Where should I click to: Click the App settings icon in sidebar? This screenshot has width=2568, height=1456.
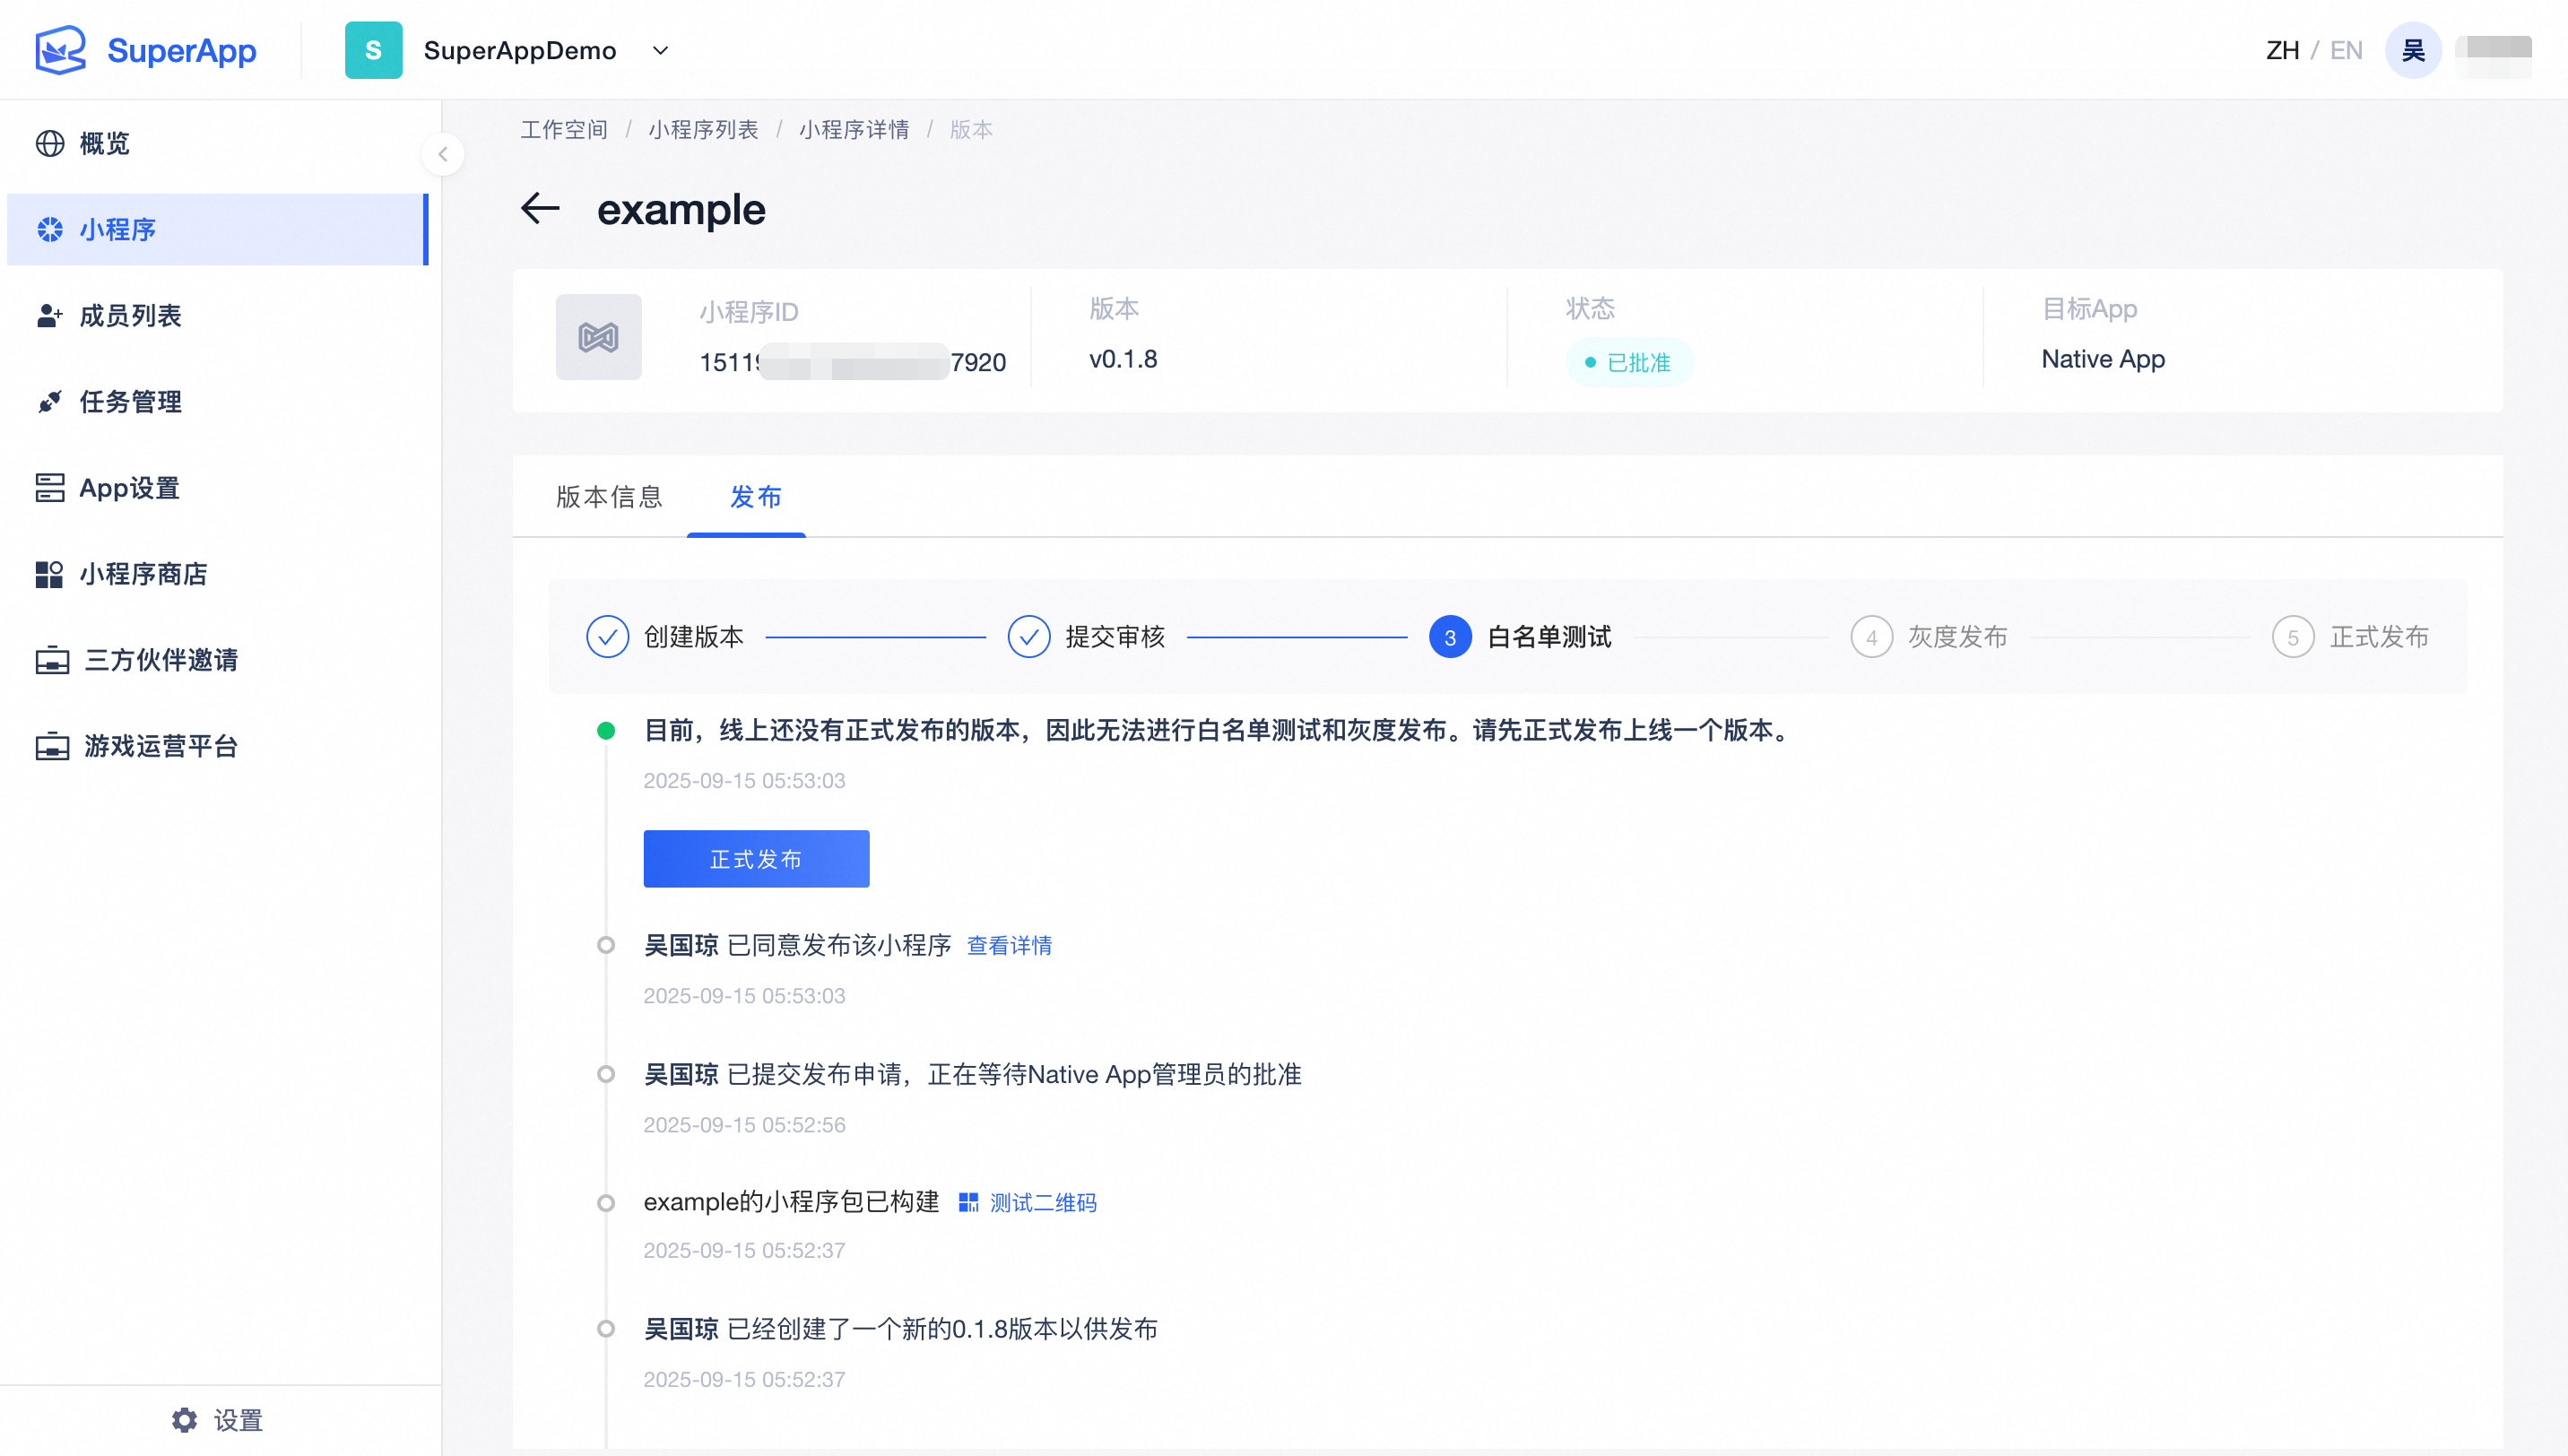50,488
